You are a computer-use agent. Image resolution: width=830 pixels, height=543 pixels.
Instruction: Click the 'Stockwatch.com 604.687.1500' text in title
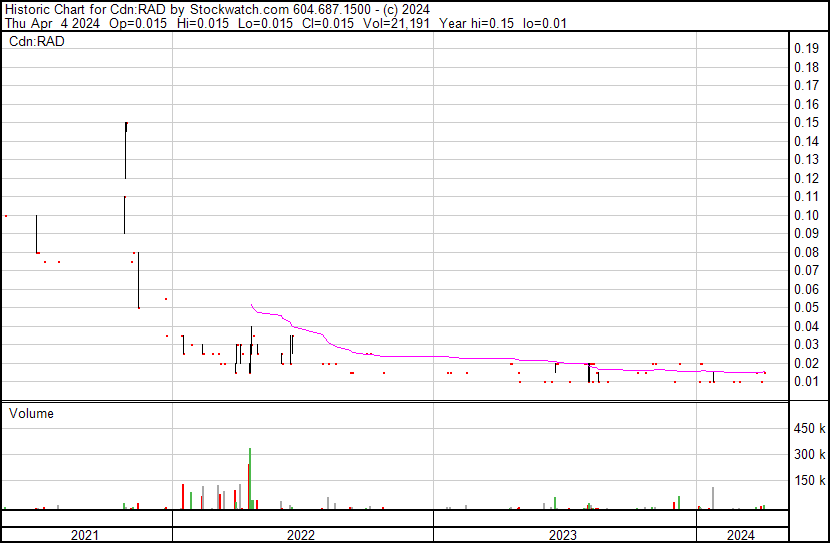click(x=281, y=10)
